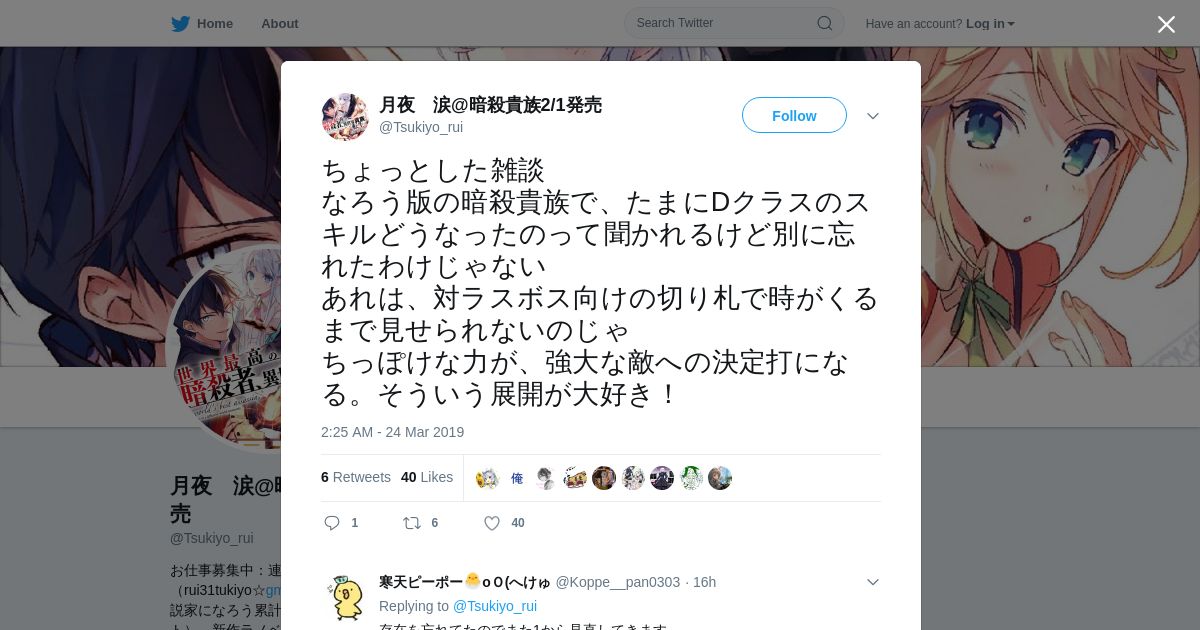Click the retweet arrows icon
The image size is (1200, 630).
(412, 523)
